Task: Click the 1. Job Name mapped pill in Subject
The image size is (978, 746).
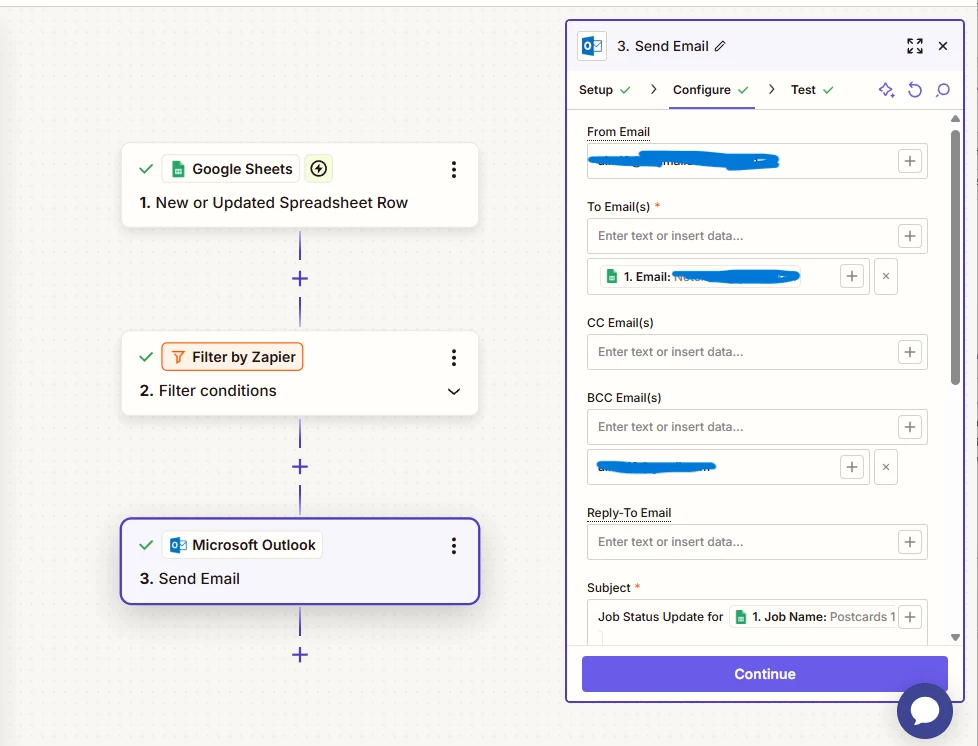Action: point(813,617)
